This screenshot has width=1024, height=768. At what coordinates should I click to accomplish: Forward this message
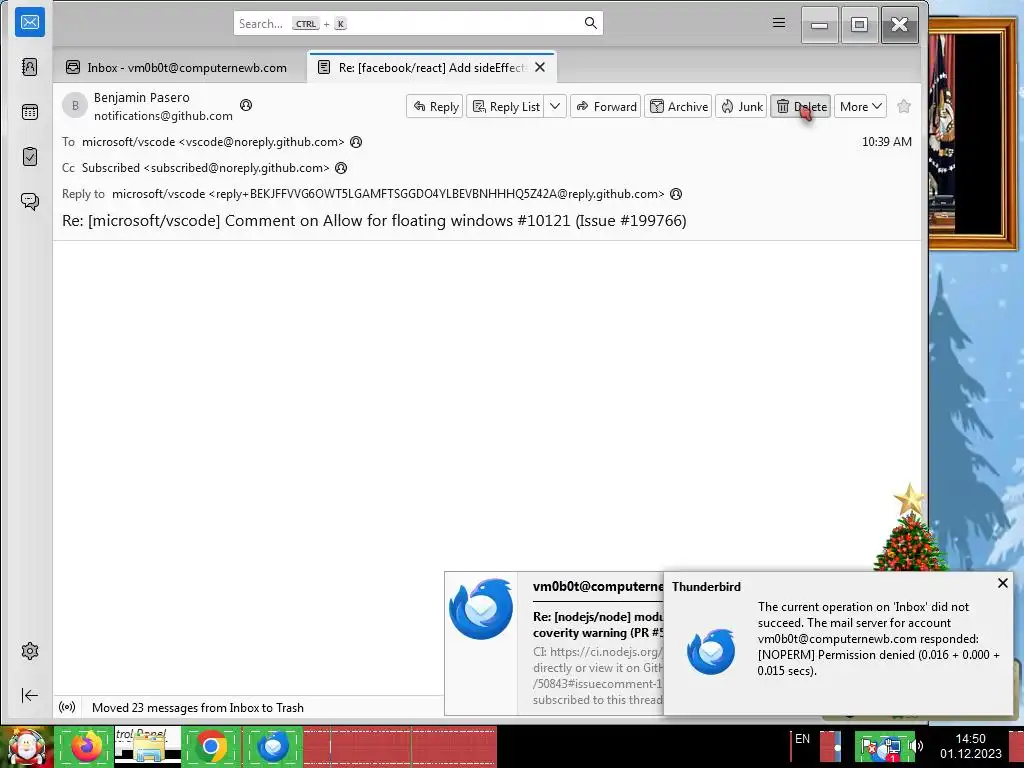click(x=606, y=106)
